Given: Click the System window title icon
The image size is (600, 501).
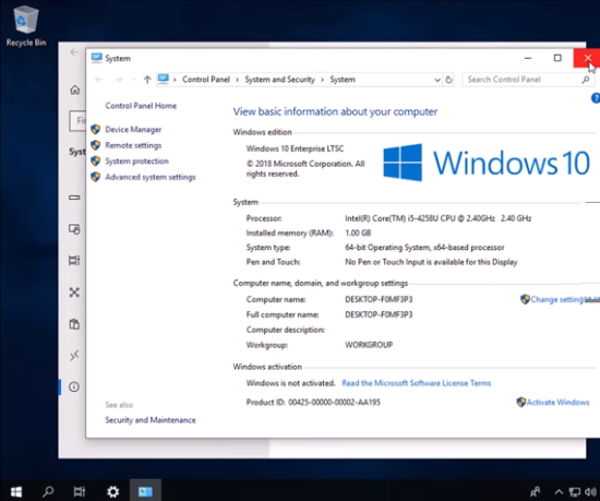Looking at the screenshot, I should [96, 58].
